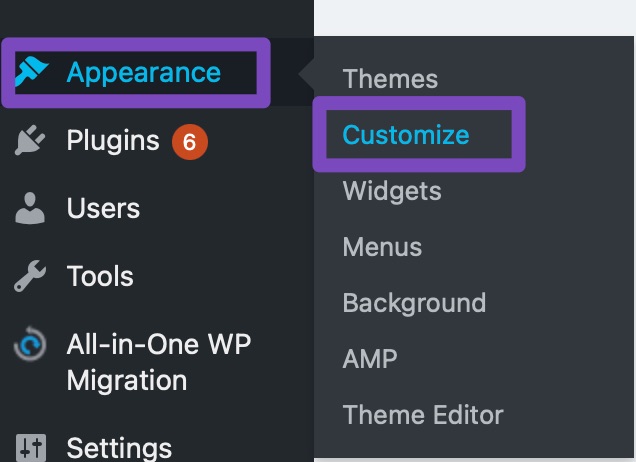
Task: Click the All-in-One WP Migration icon
Action: pos(30,346)
